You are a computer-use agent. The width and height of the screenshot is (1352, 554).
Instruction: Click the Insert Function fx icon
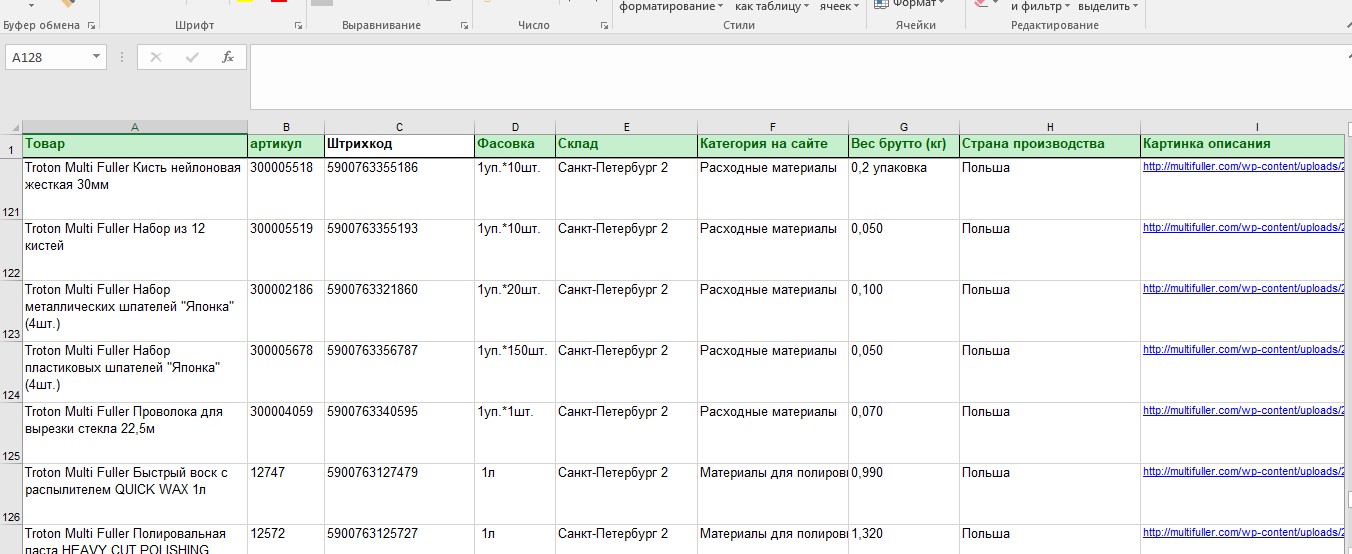coord(228,57)
